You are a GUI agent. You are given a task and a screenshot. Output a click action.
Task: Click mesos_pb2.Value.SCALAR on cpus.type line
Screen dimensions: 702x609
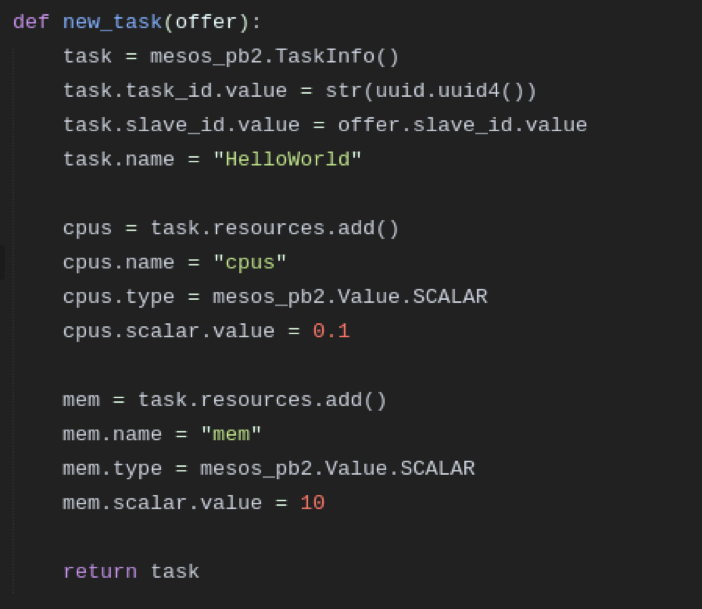(x=350, y=297)
